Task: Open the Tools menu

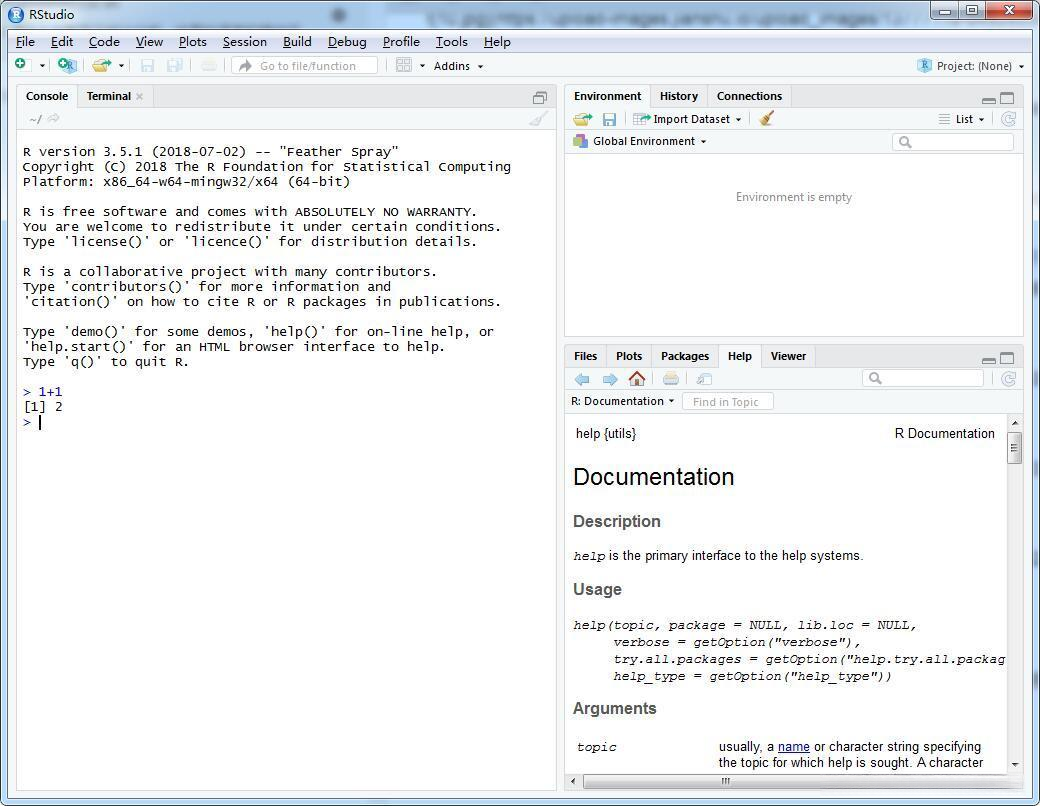Action: point(451,42)
